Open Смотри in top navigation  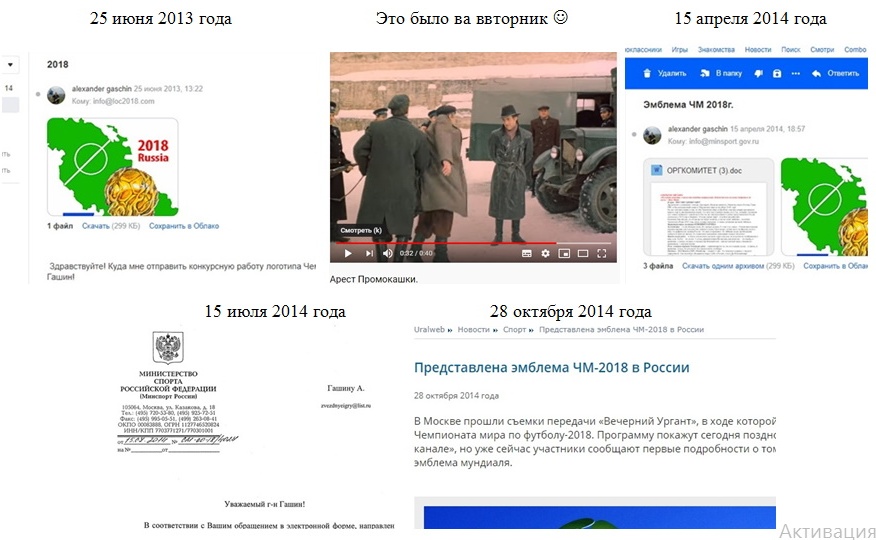click(822, 50)
